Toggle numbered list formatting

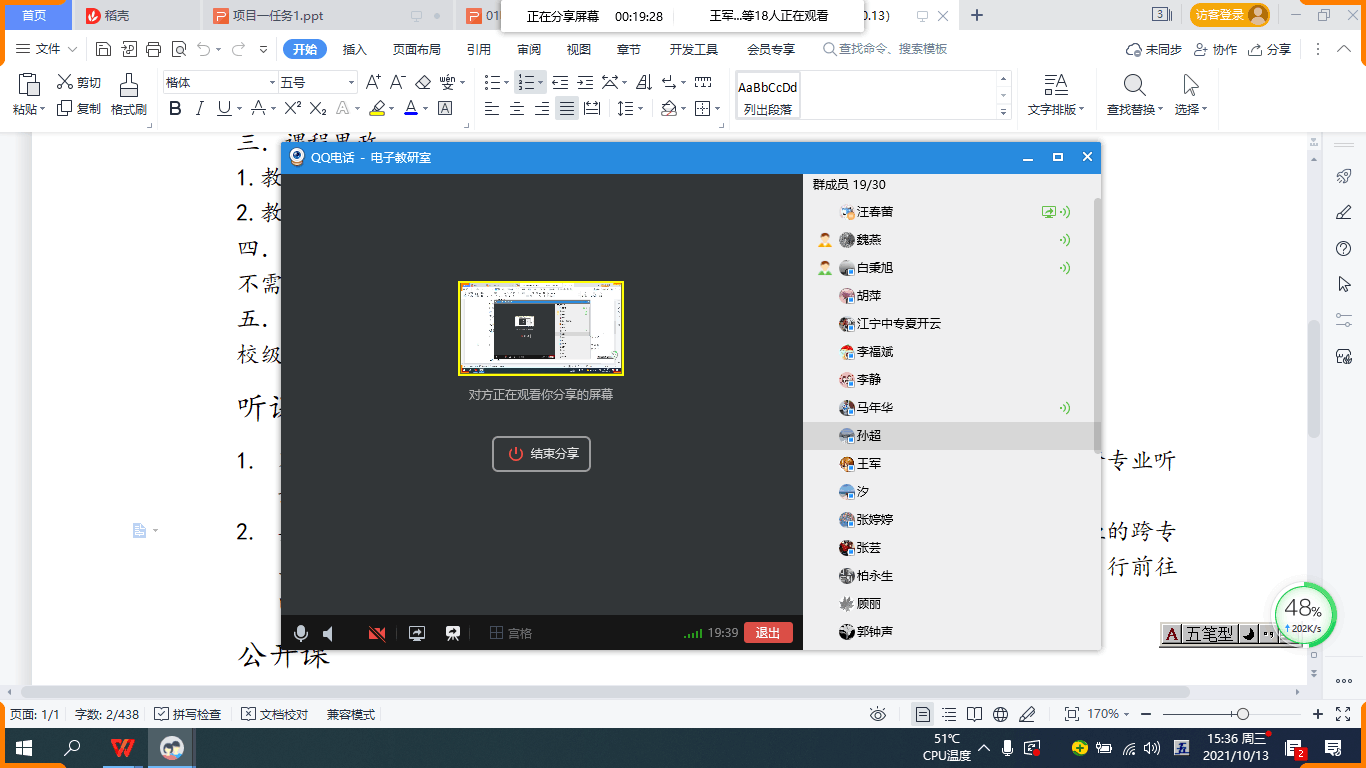click(x=527, y=82)
